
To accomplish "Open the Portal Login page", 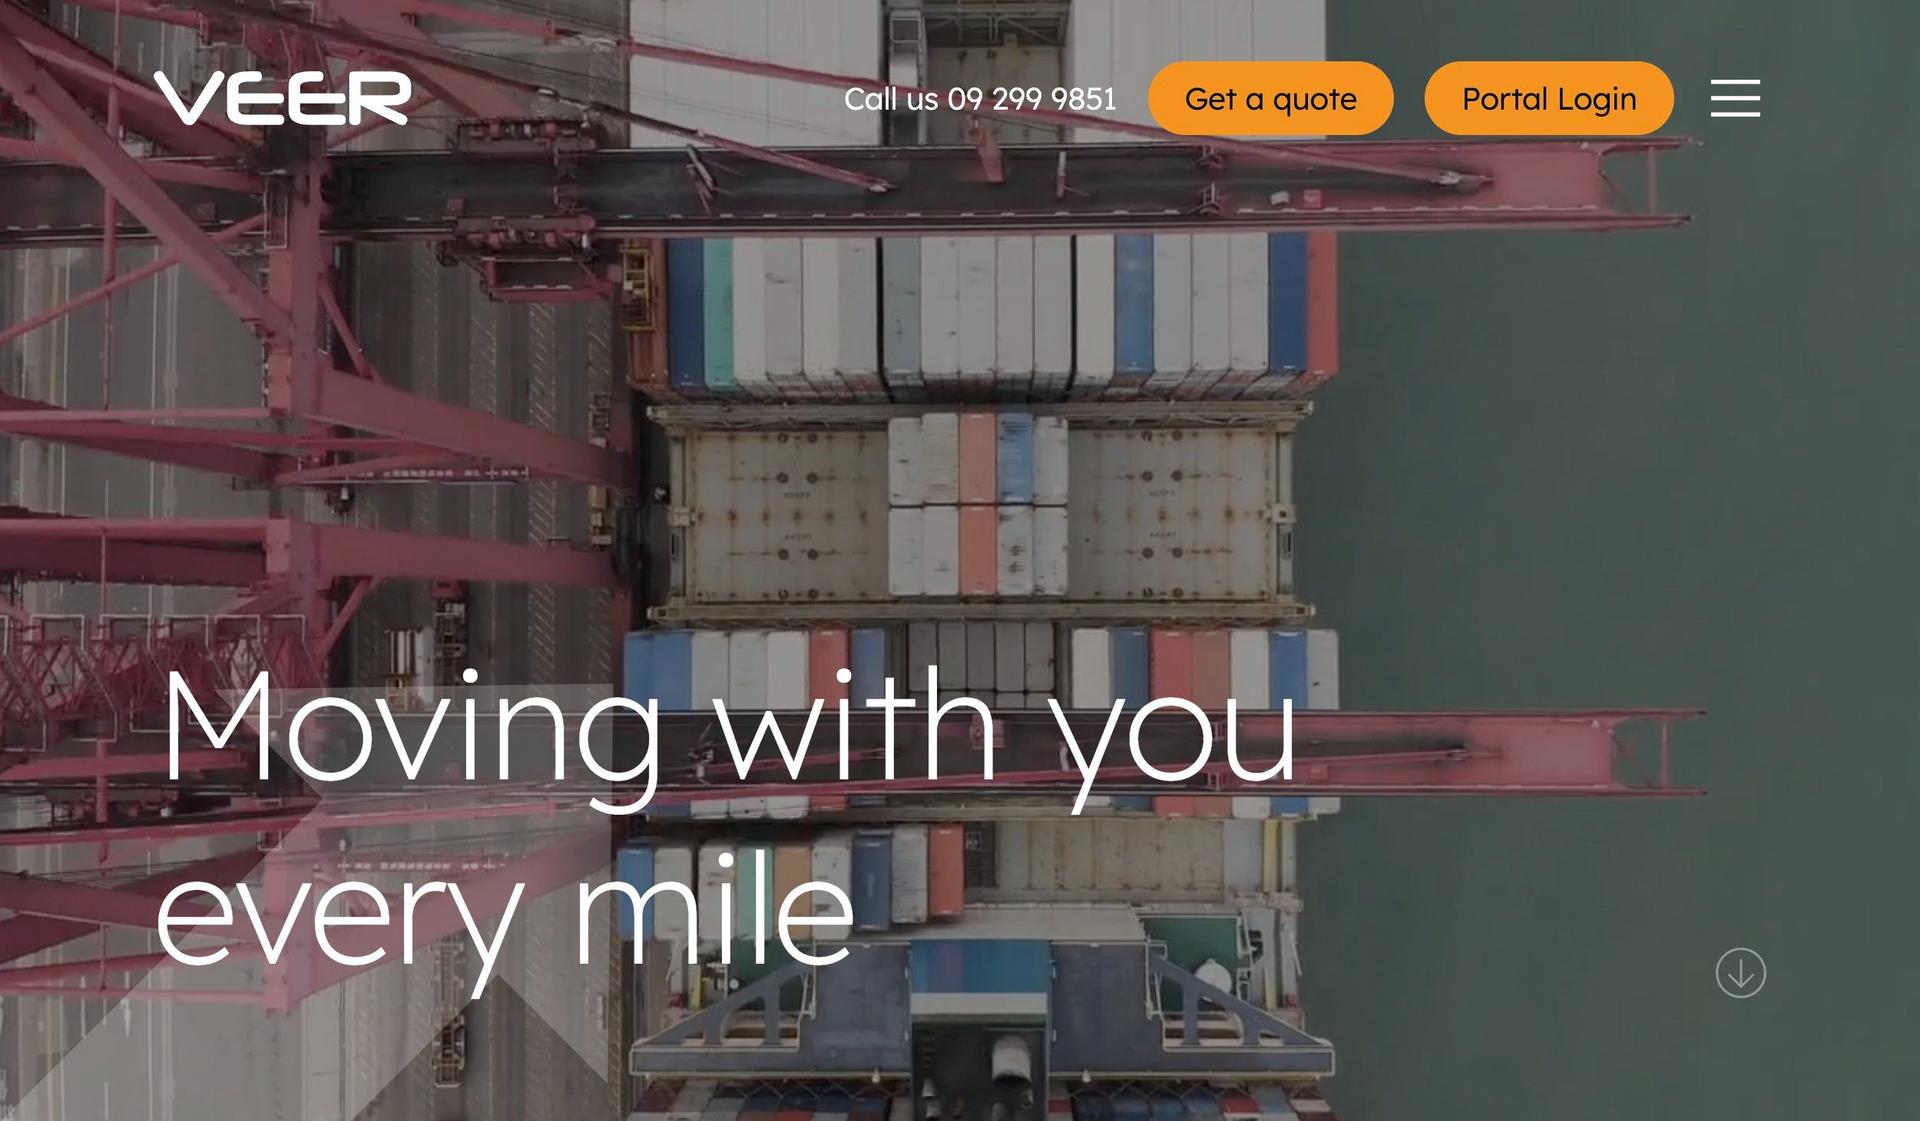I will click(x=1548, y=98).
